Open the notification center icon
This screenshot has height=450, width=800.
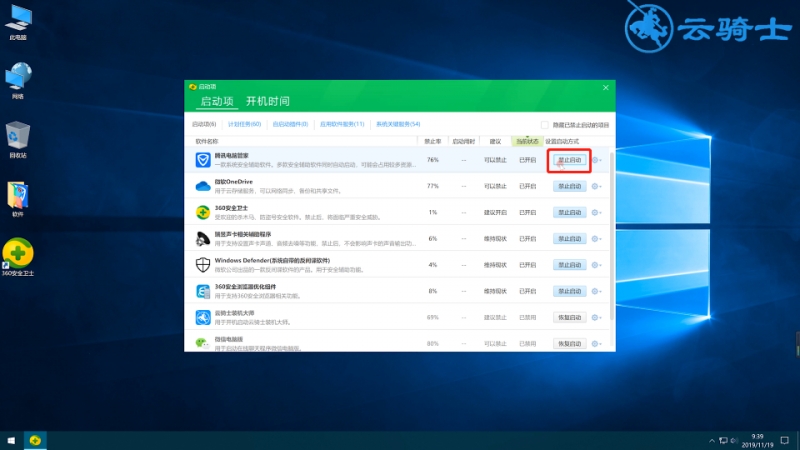(x=785, y=440)
